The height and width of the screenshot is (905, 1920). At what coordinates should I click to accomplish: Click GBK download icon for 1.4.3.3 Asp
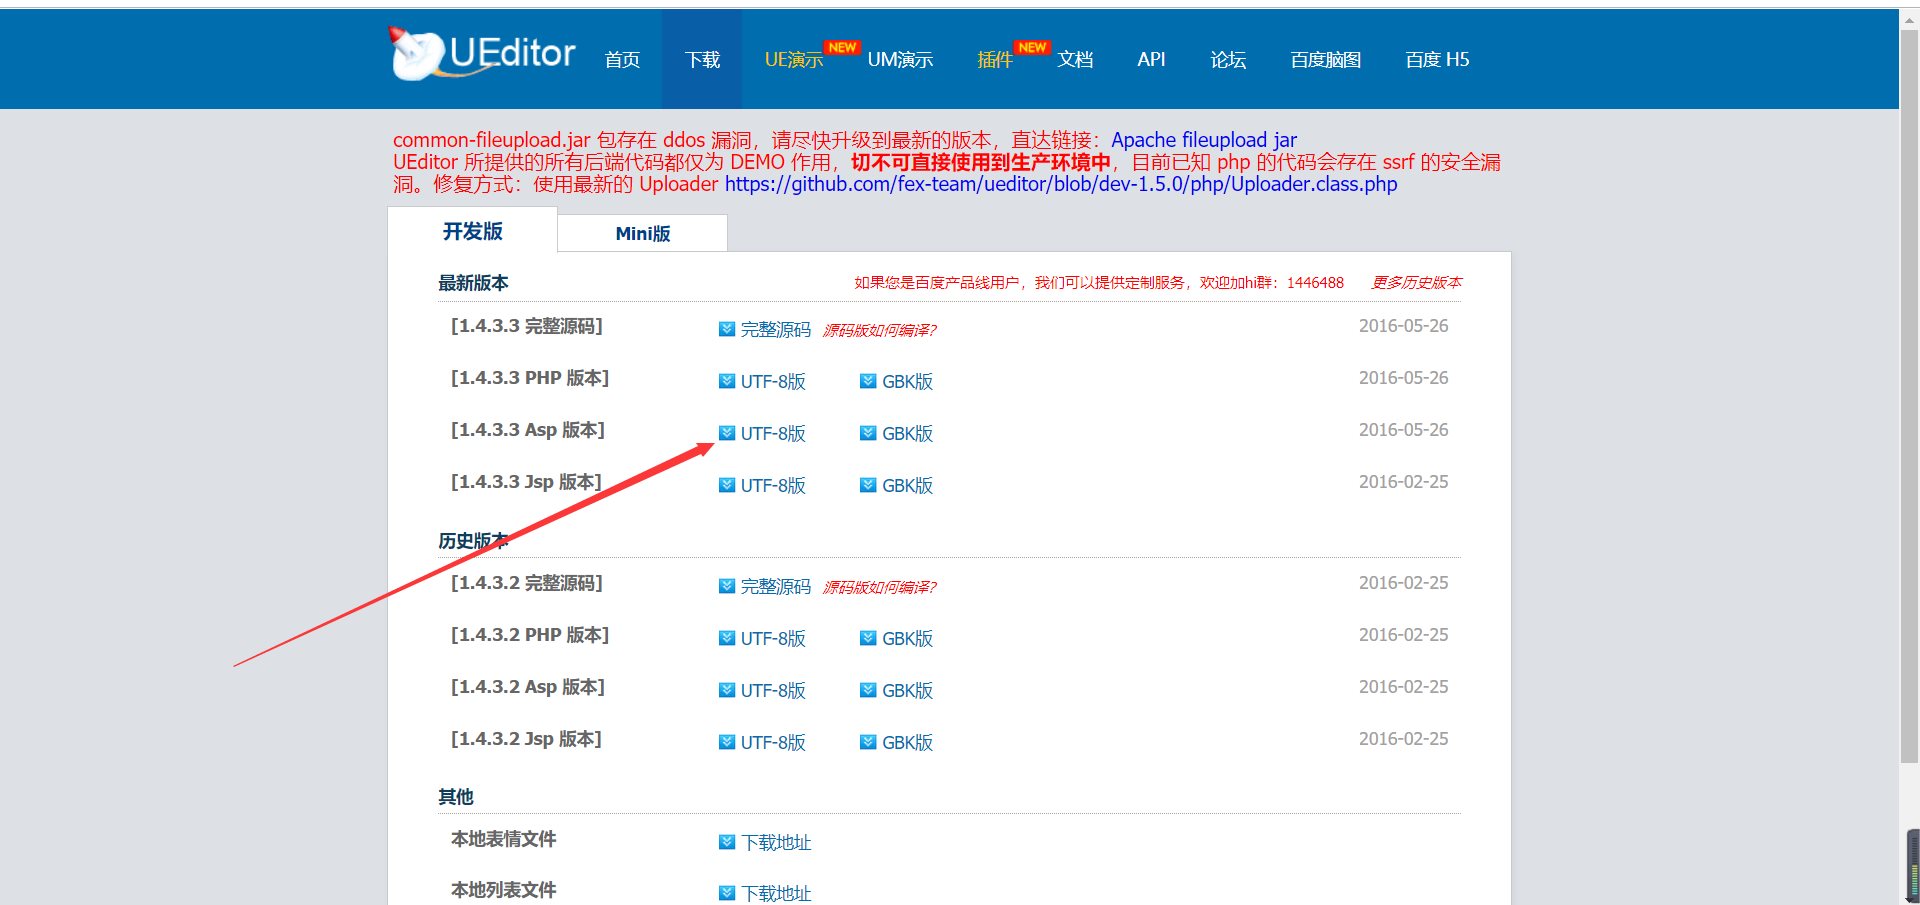[x=868, y=433]
